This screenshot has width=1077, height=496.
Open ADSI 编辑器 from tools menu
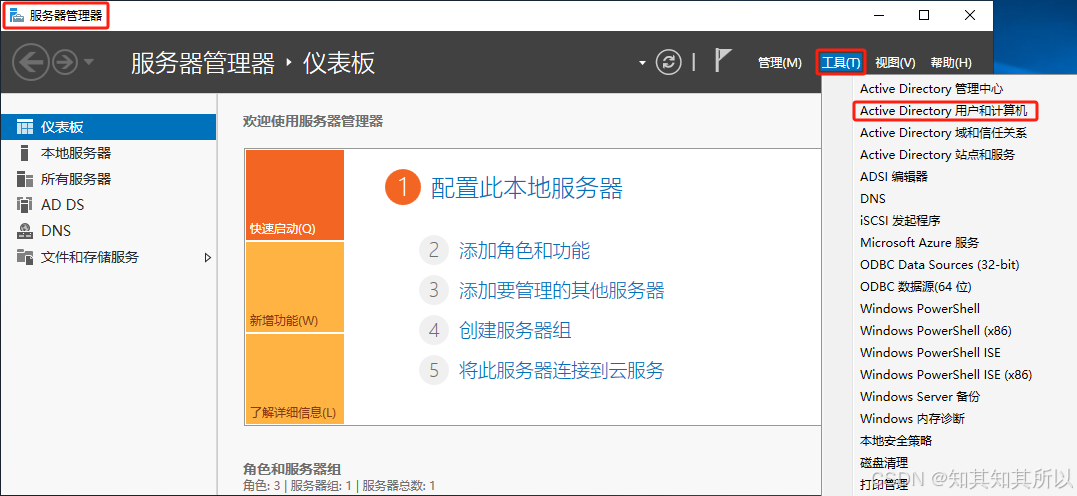click(894, 177)
